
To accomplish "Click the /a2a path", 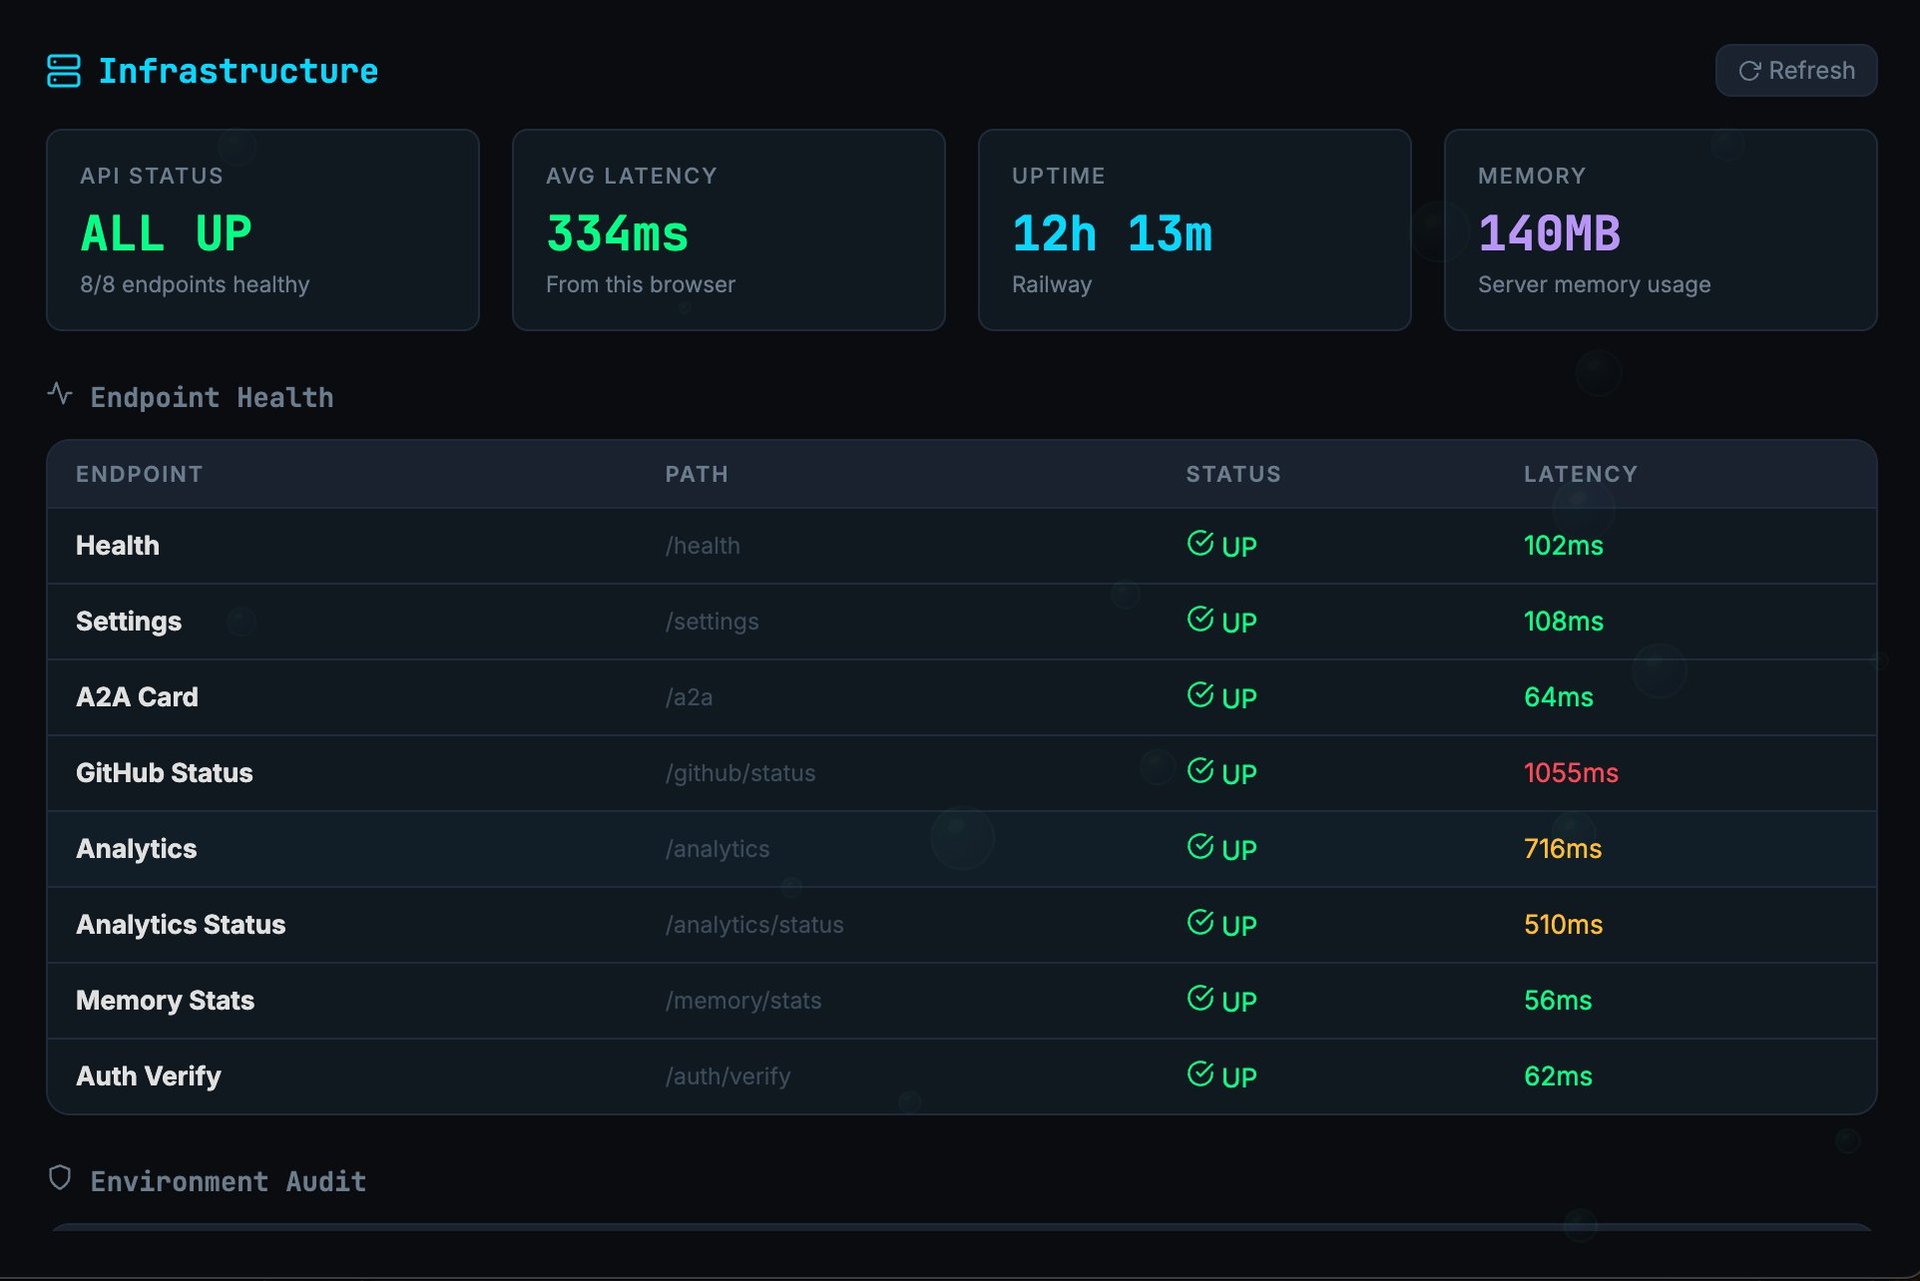I will pos(689,697).
